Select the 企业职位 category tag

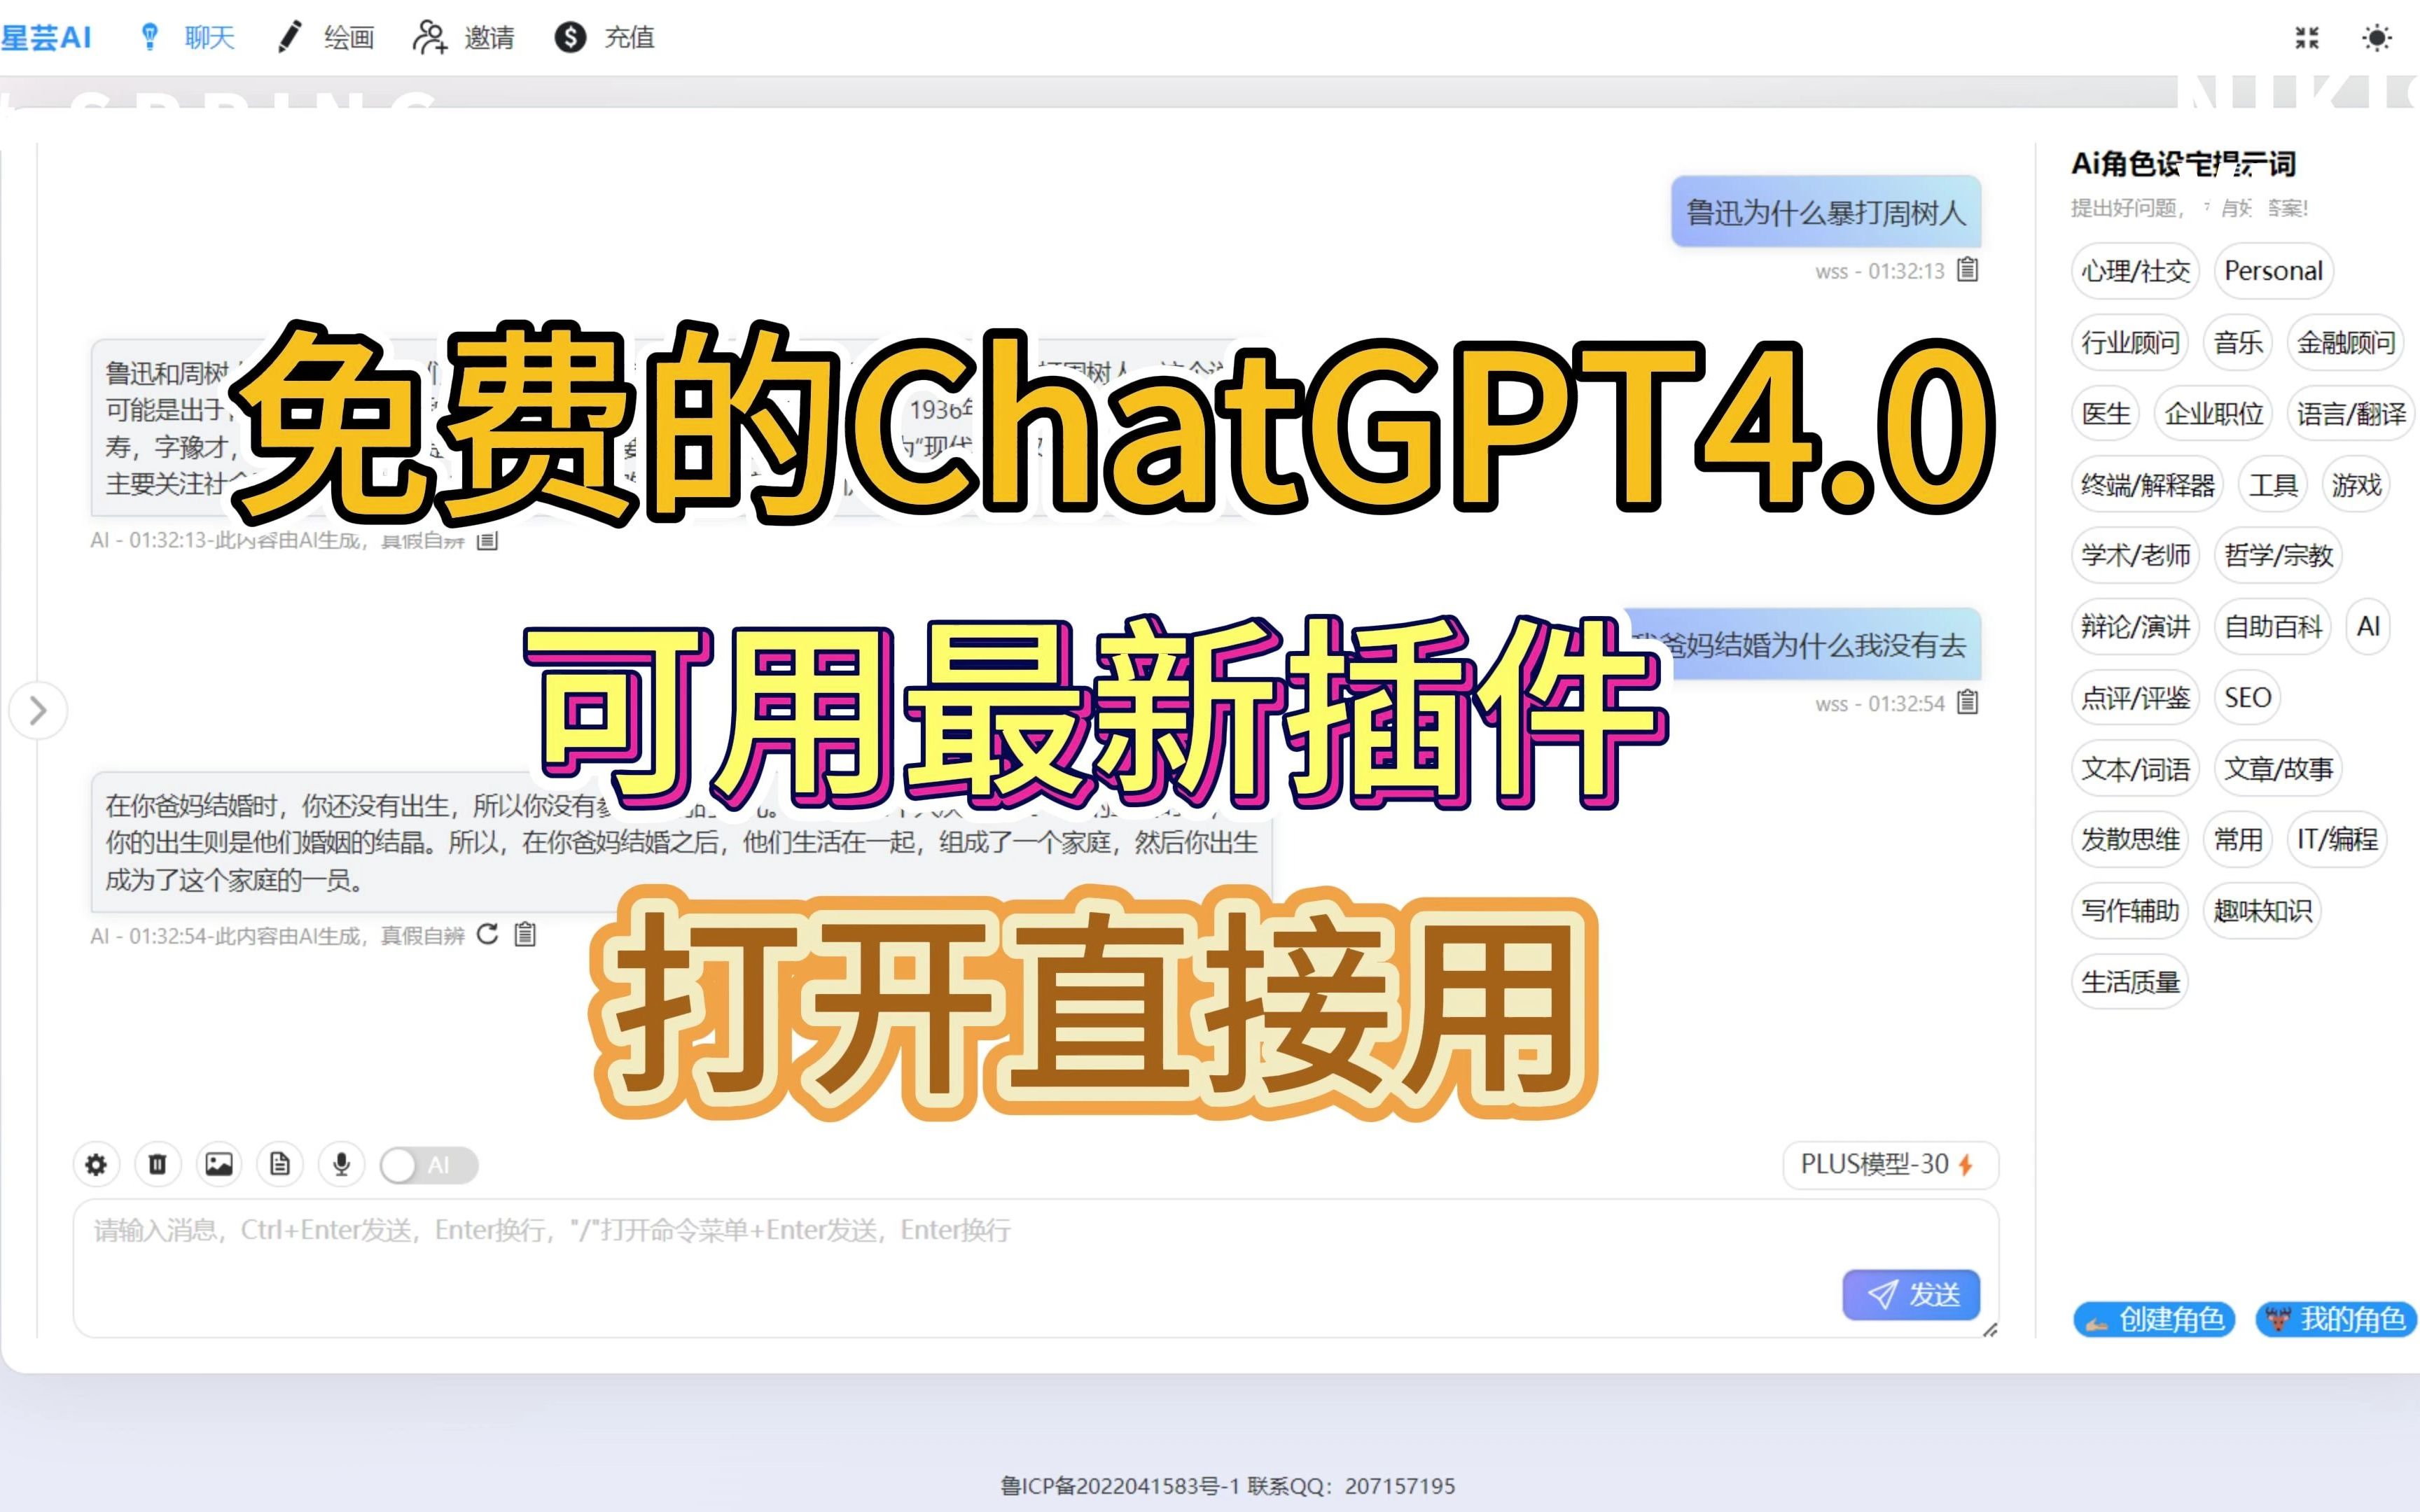click(x=2213, y=414)
